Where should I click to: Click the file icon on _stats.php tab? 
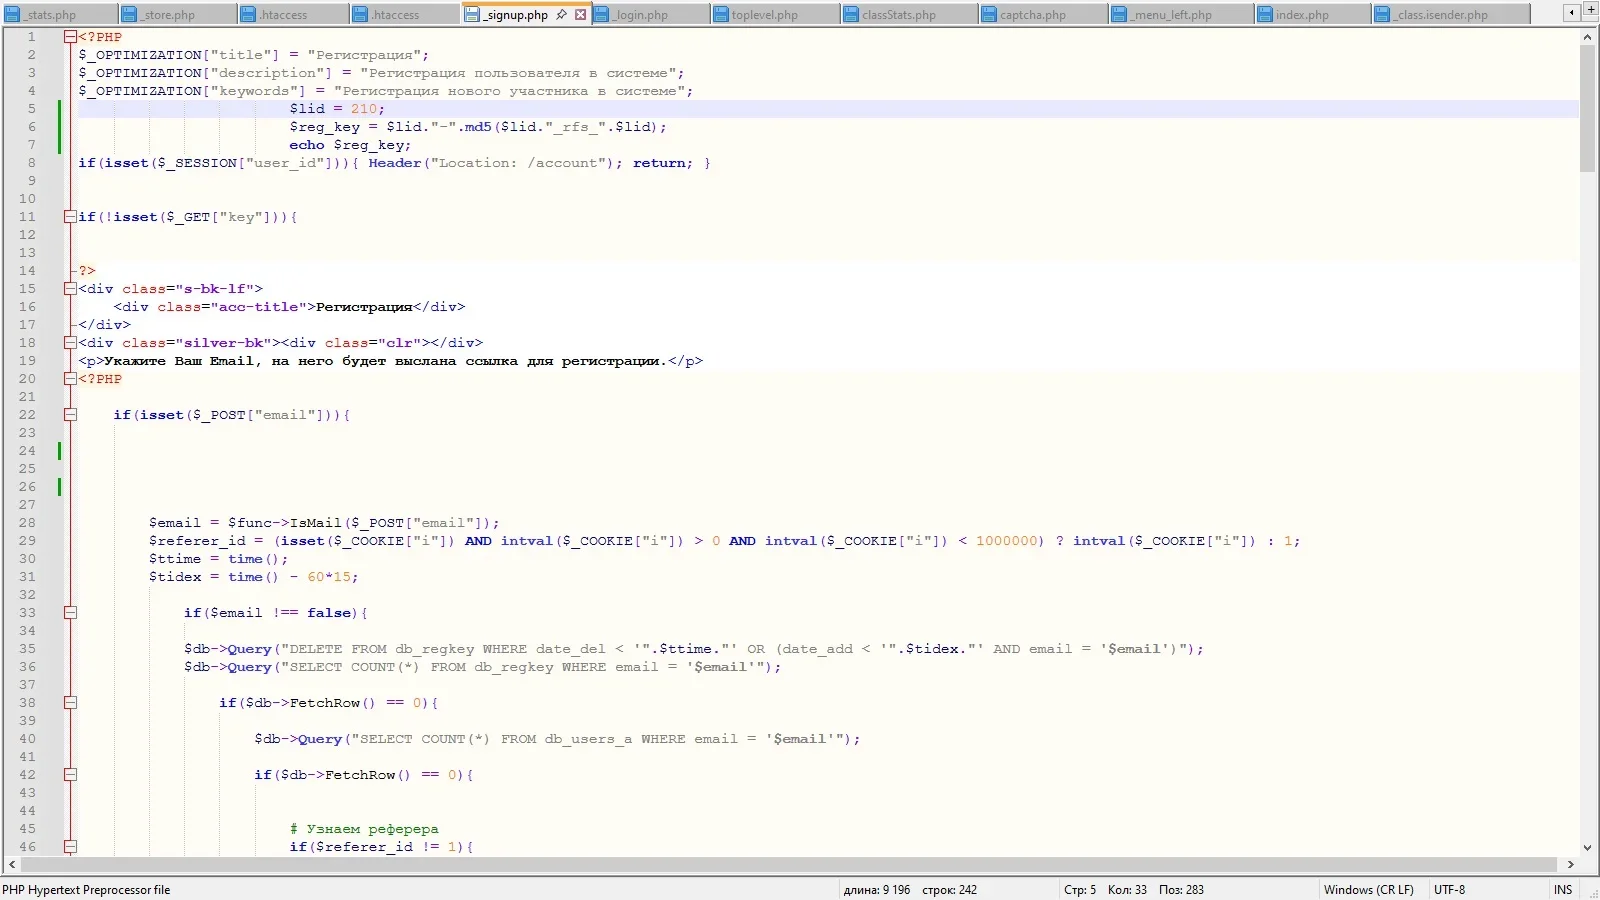pyautogui.click(x=12, y=15)
